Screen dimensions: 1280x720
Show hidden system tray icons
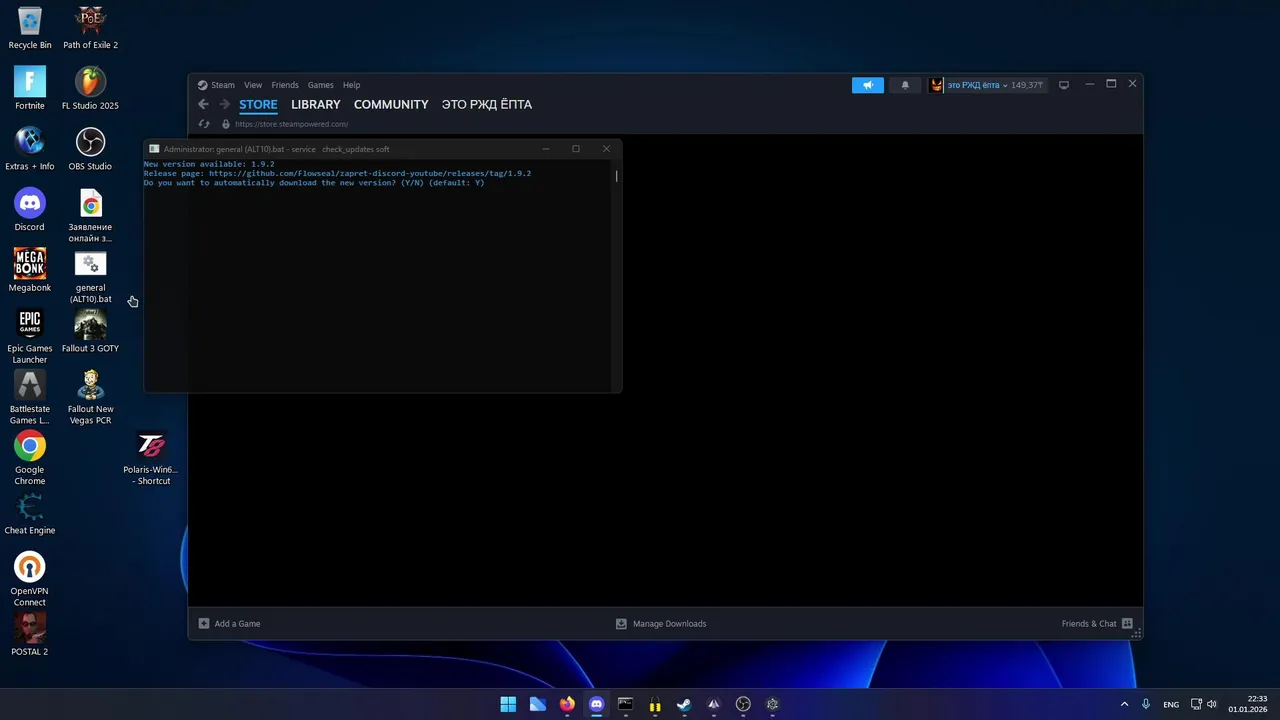point(1124,704)
